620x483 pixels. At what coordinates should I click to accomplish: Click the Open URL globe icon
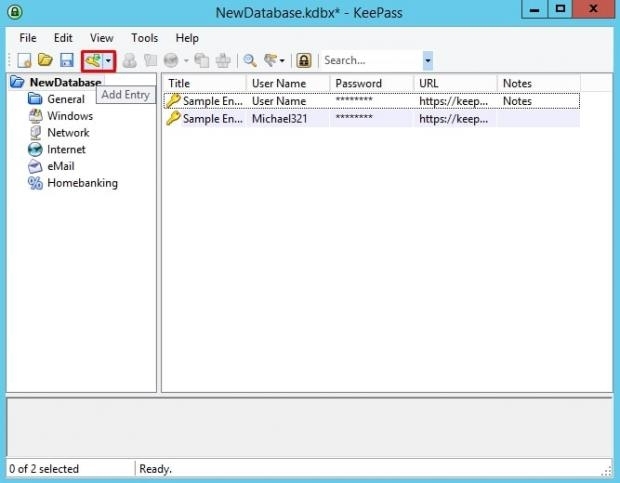click(171, 60)
